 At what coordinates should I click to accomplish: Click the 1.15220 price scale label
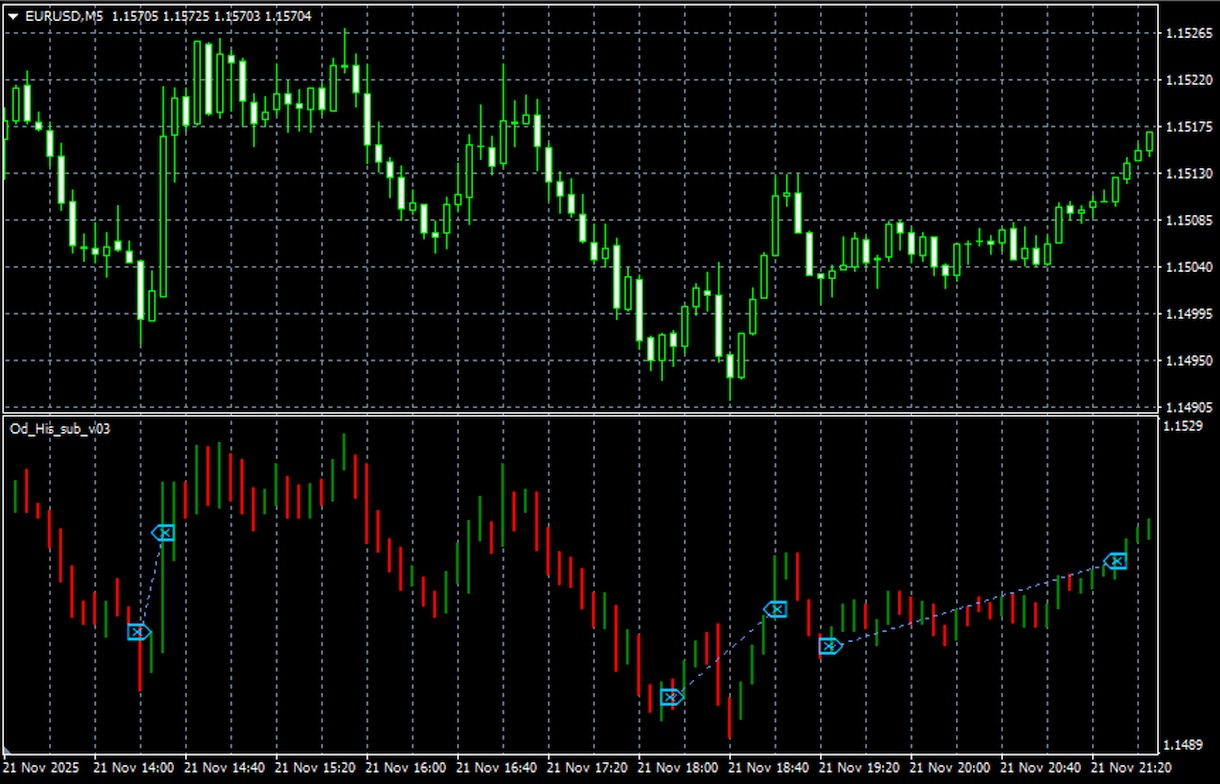pos(1187,80)
